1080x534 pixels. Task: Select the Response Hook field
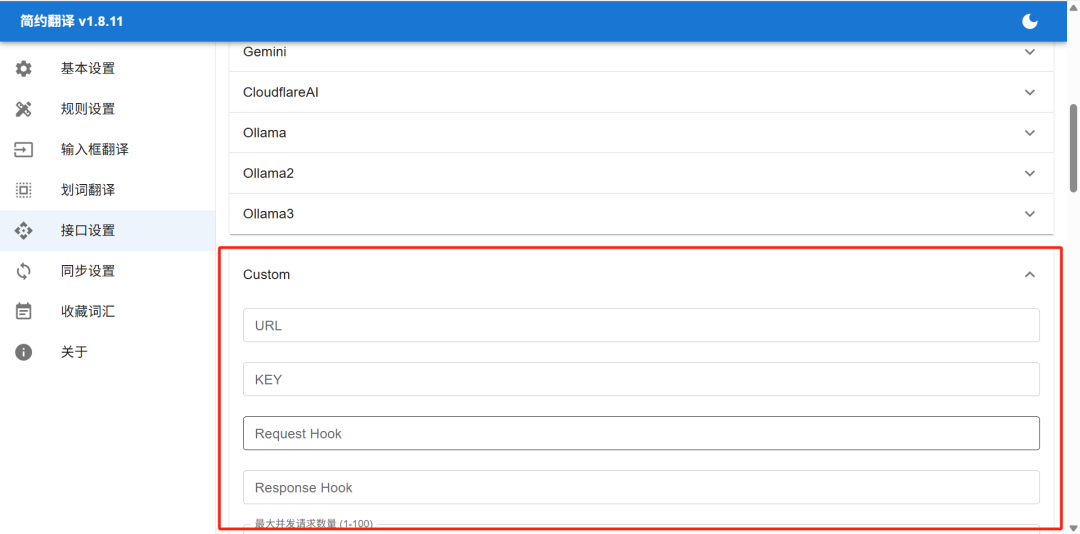640,487
